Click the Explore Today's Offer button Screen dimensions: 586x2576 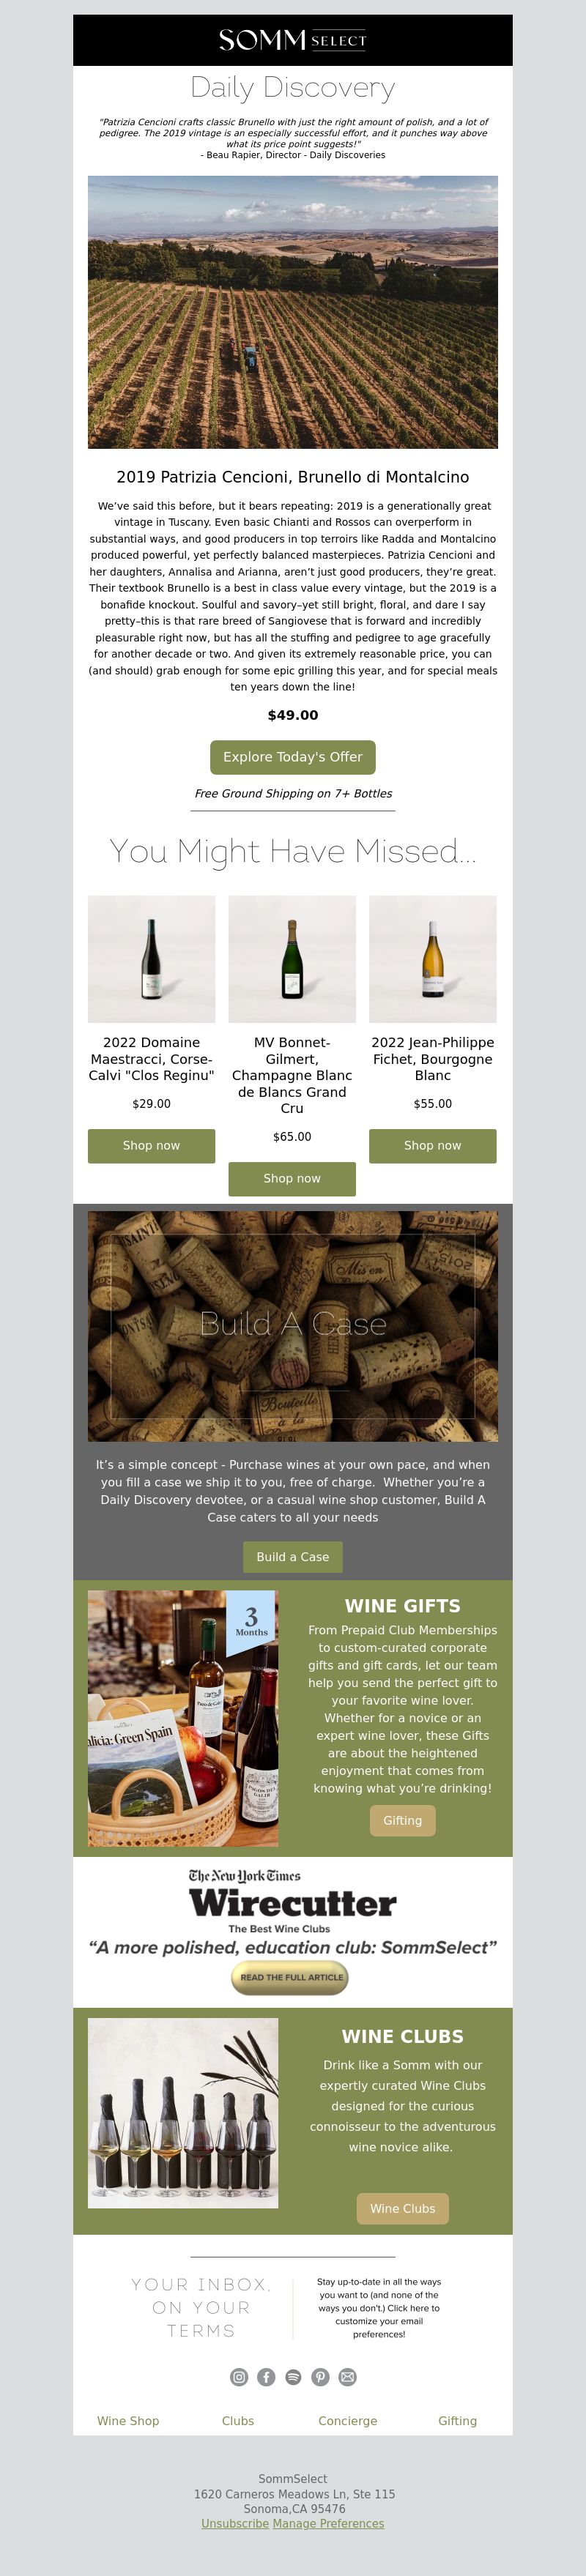tap(293, 757)
